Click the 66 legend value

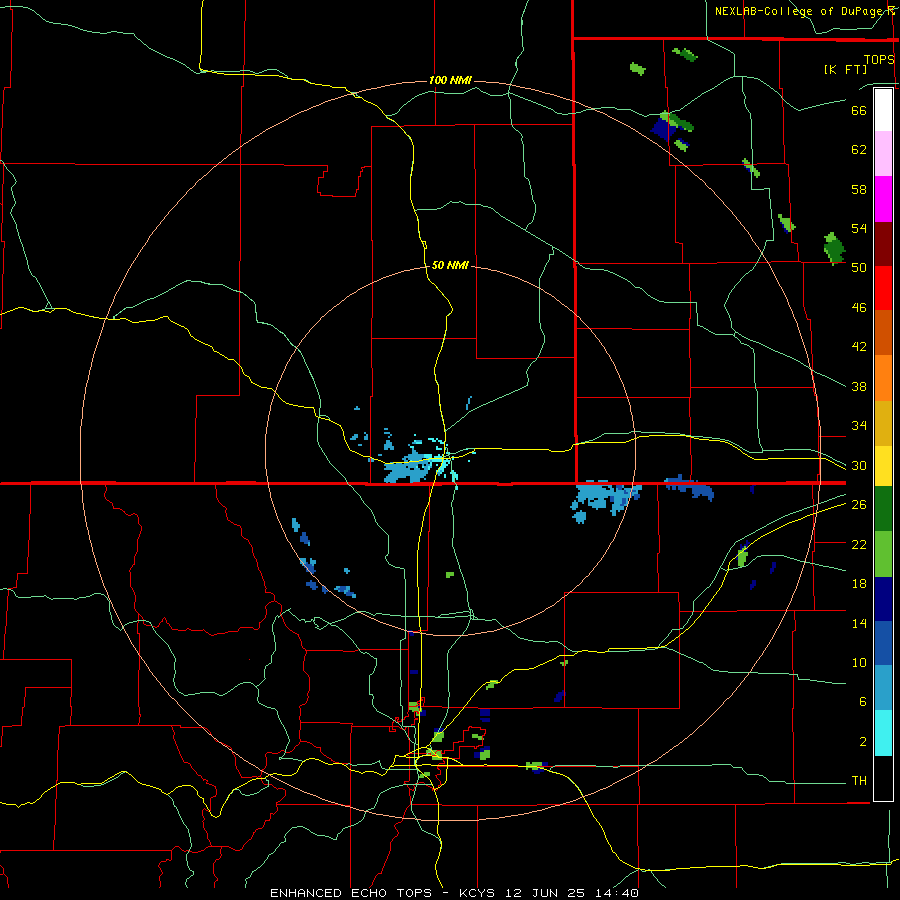coord(859,110)
